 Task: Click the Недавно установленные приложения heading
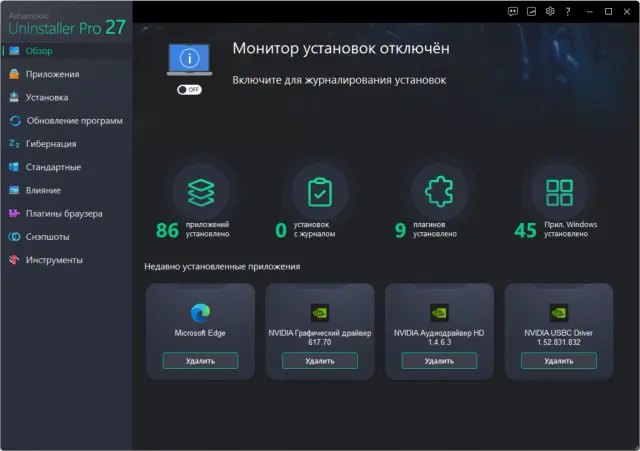(x=222, y=267)
